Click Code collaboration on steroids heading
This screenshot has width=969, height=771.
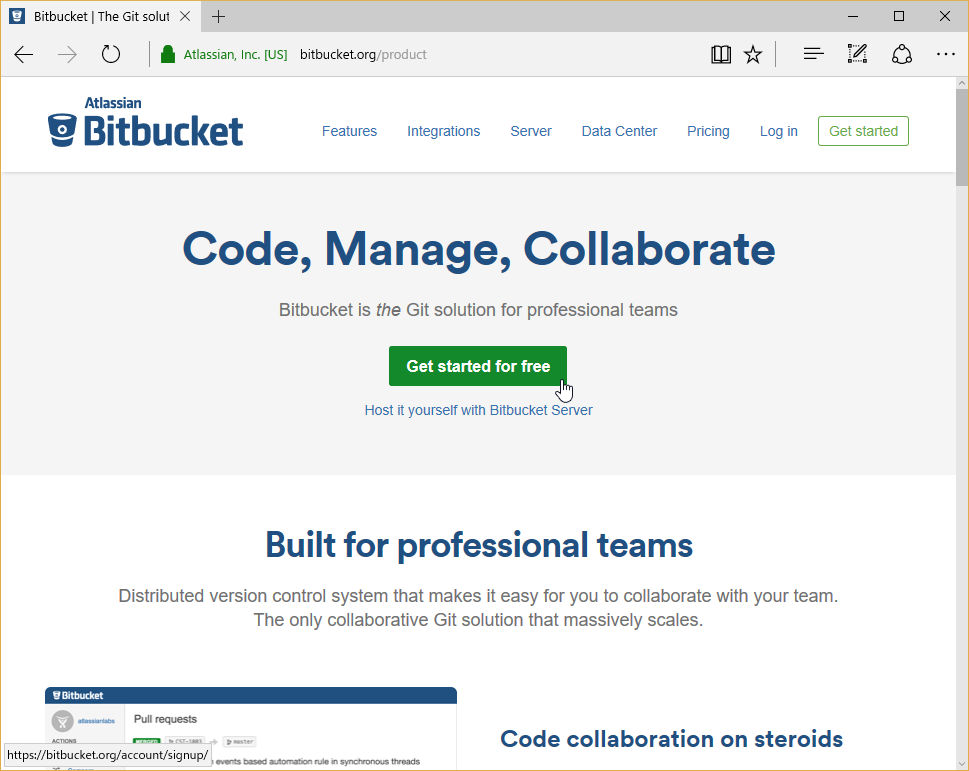671,739
